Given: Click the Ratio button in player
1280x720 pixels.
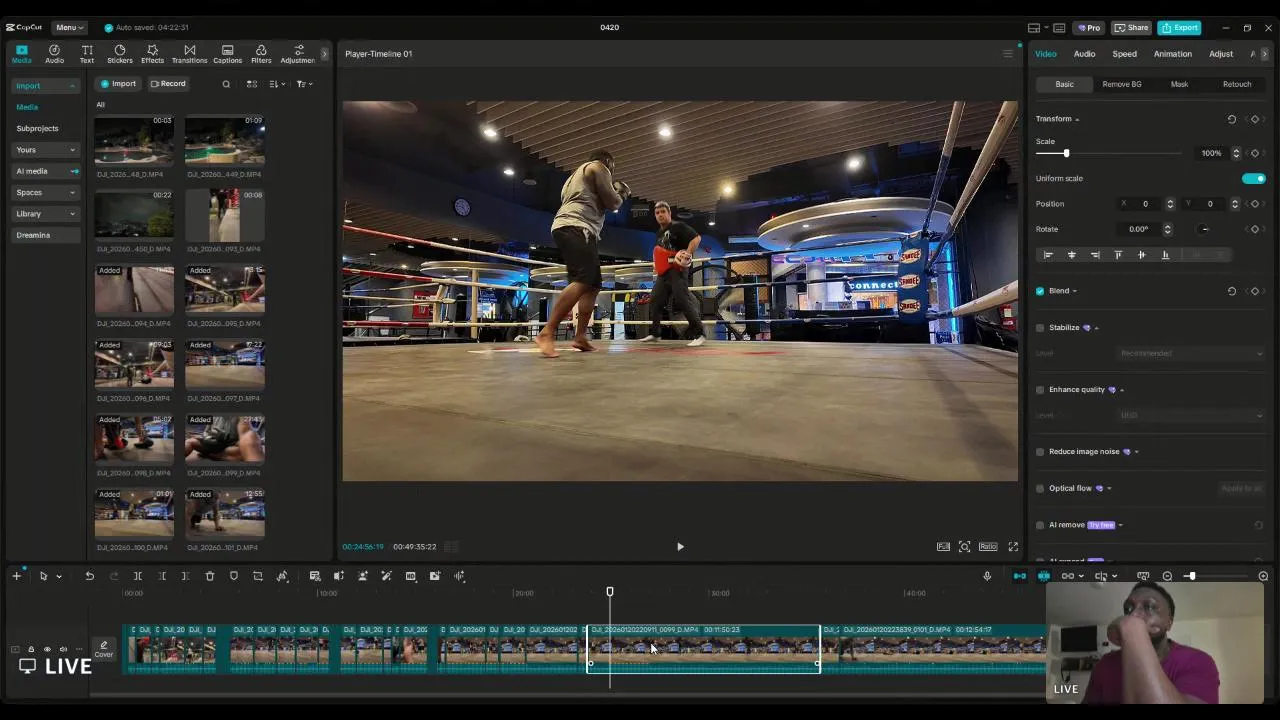Looking at the screenshot, I should 988,547.
